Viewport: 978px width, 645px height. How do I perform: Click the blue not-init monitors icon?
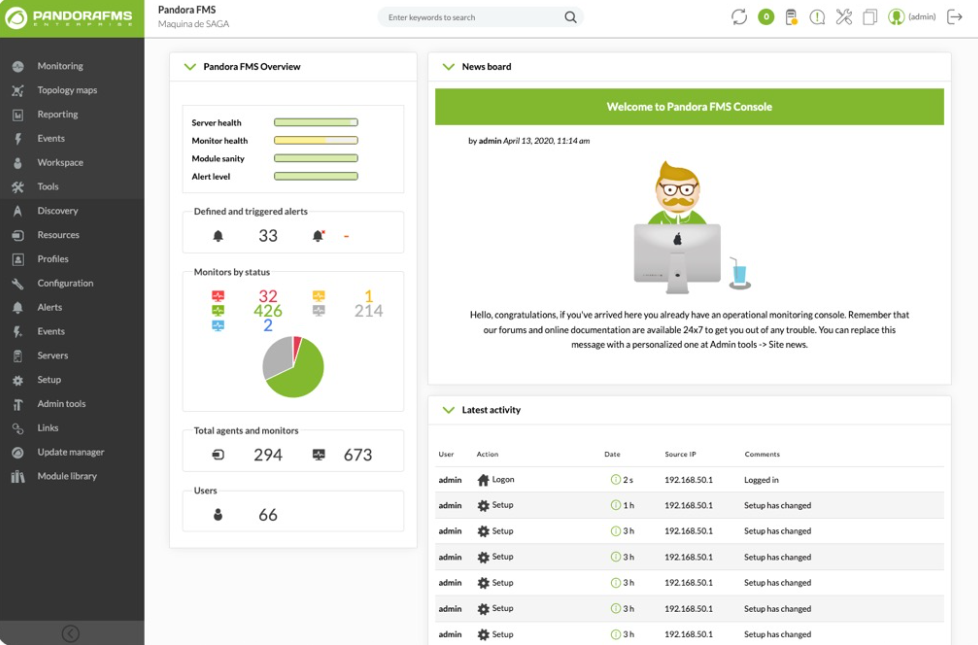tap(218, 326)
